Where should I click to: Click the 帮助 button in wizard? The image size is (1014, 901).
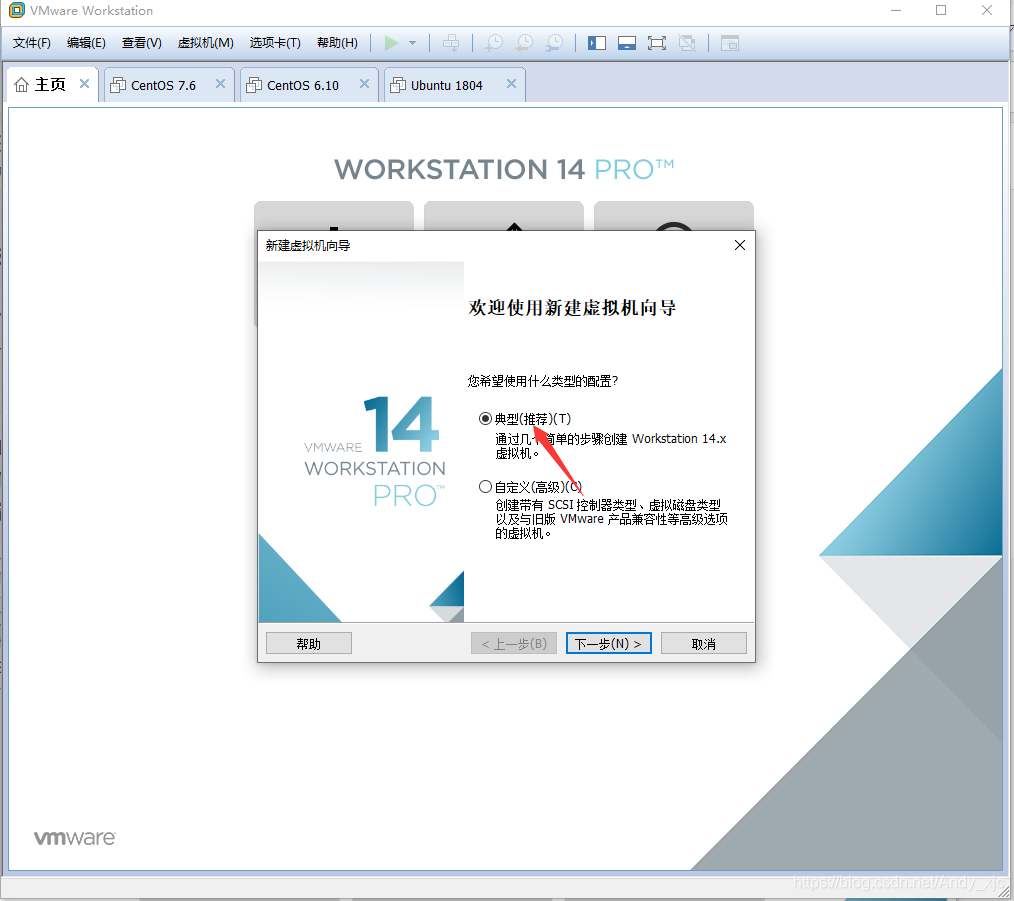tap(308, 644)
